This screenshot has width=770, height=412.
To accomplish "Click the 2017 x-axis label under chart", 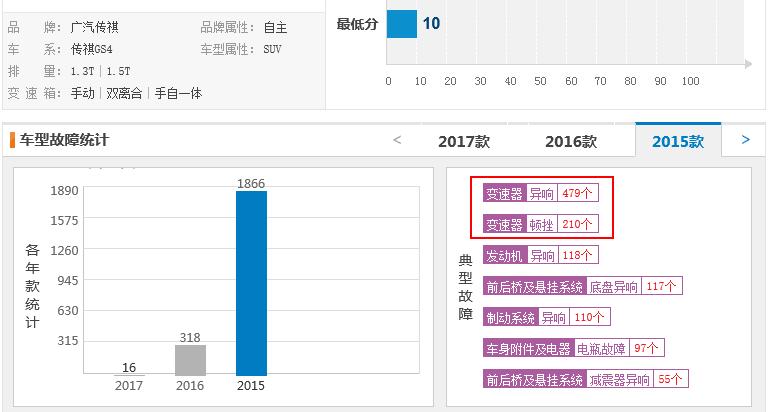I will pos(129,385).
